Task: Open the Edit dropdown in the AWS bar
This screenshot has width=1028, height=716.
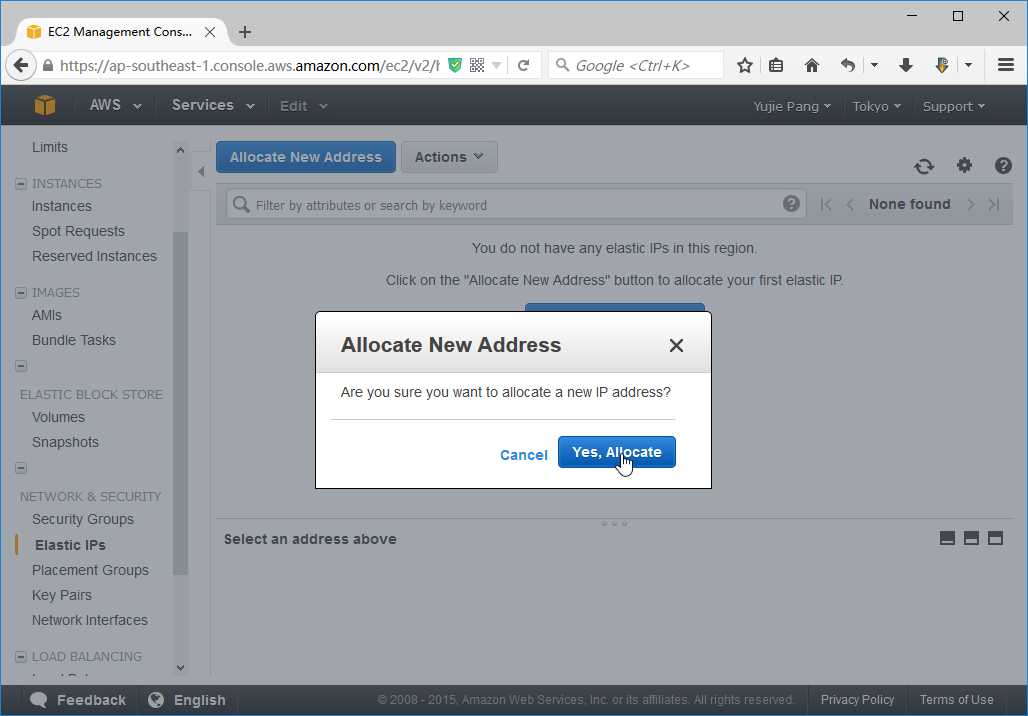Action: [304, 106]
